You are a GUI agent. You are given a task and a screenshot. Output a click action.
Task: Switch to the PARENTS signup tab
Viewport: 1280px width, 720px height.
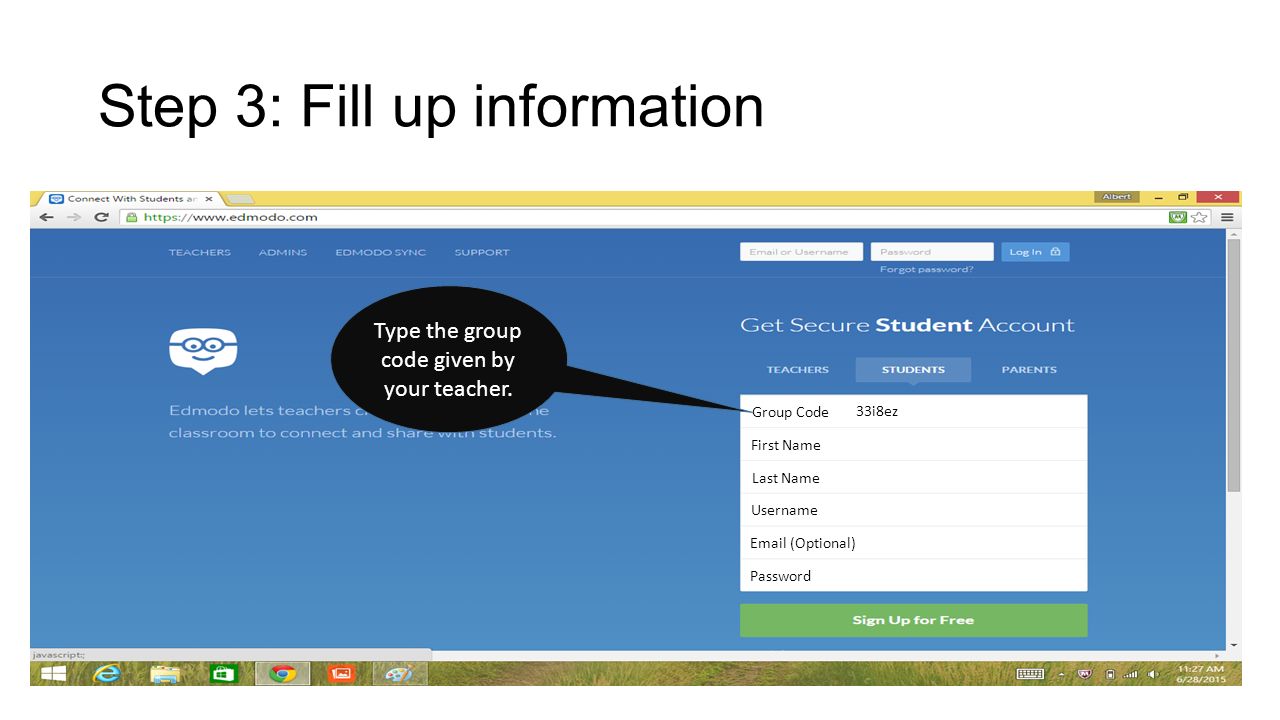point(1029,370)
